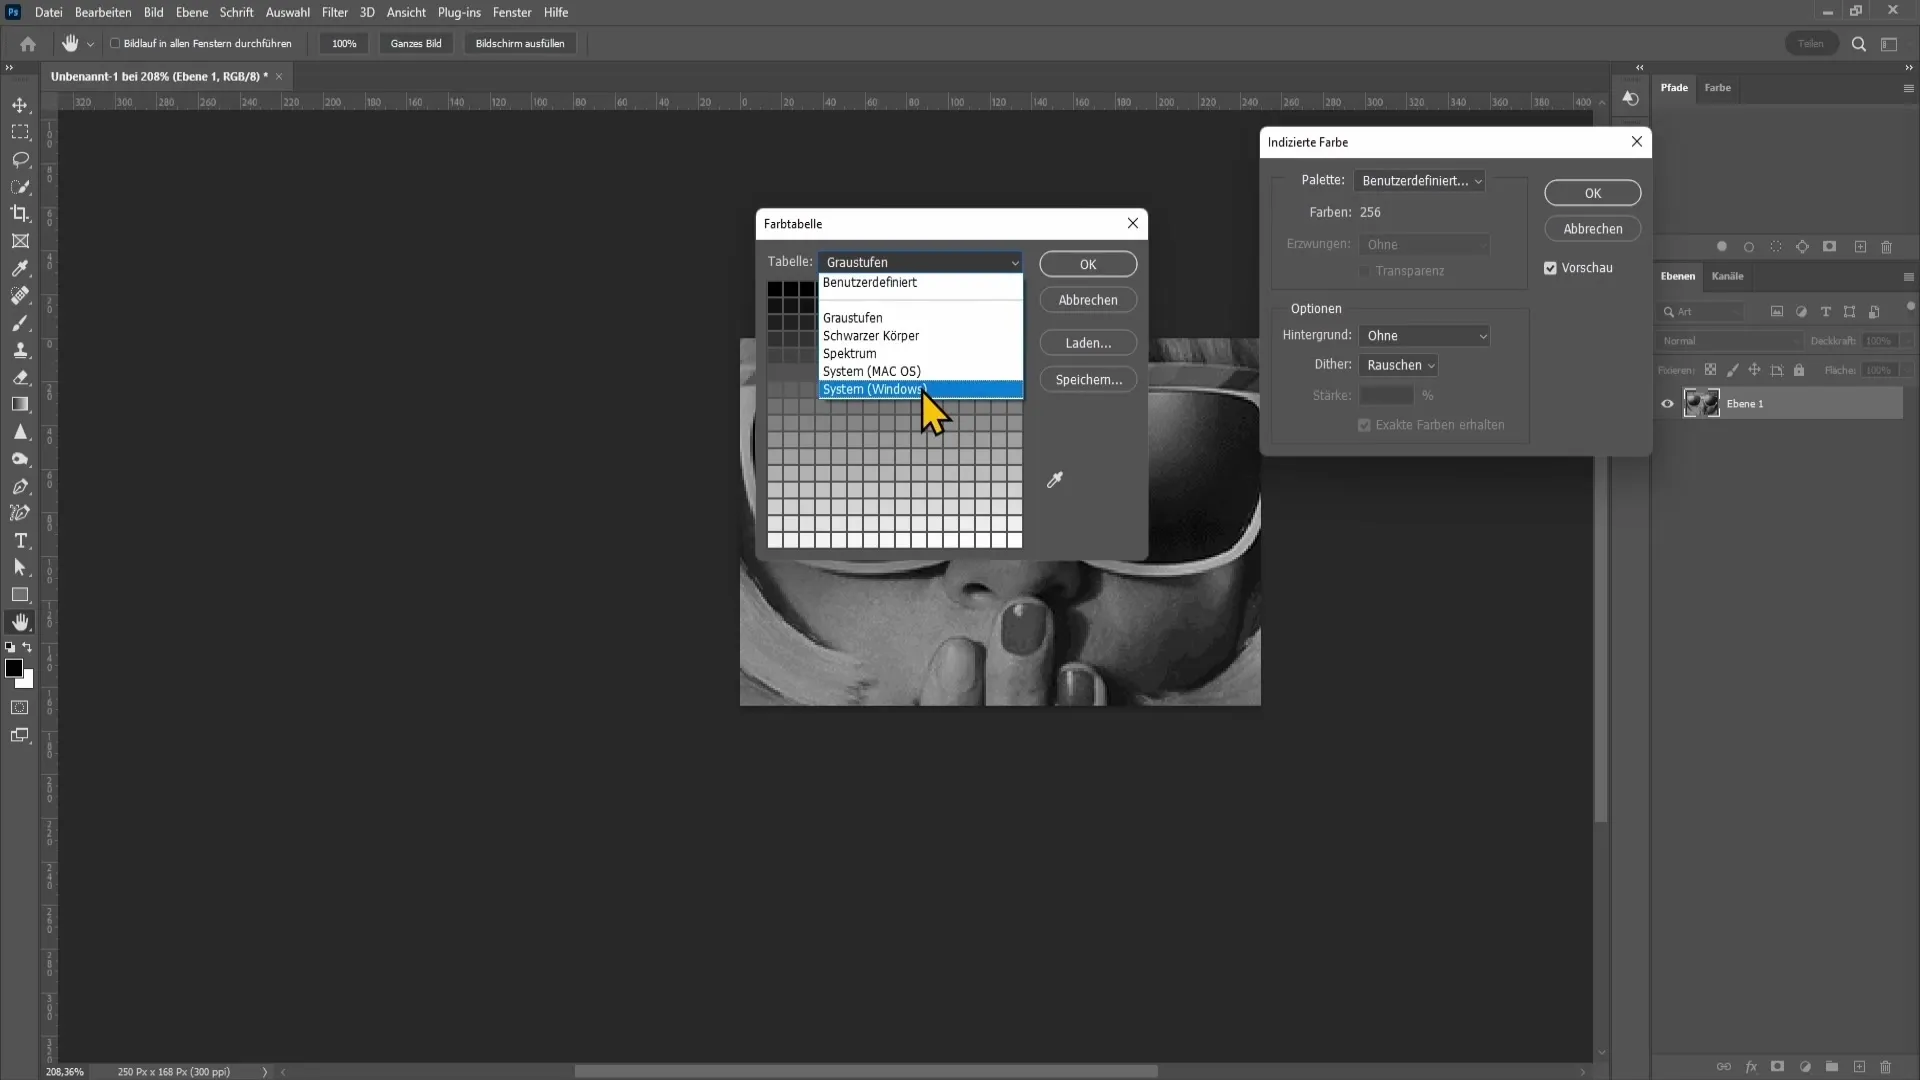Toggle Quick Mask mode icon

tap(20, 707)
